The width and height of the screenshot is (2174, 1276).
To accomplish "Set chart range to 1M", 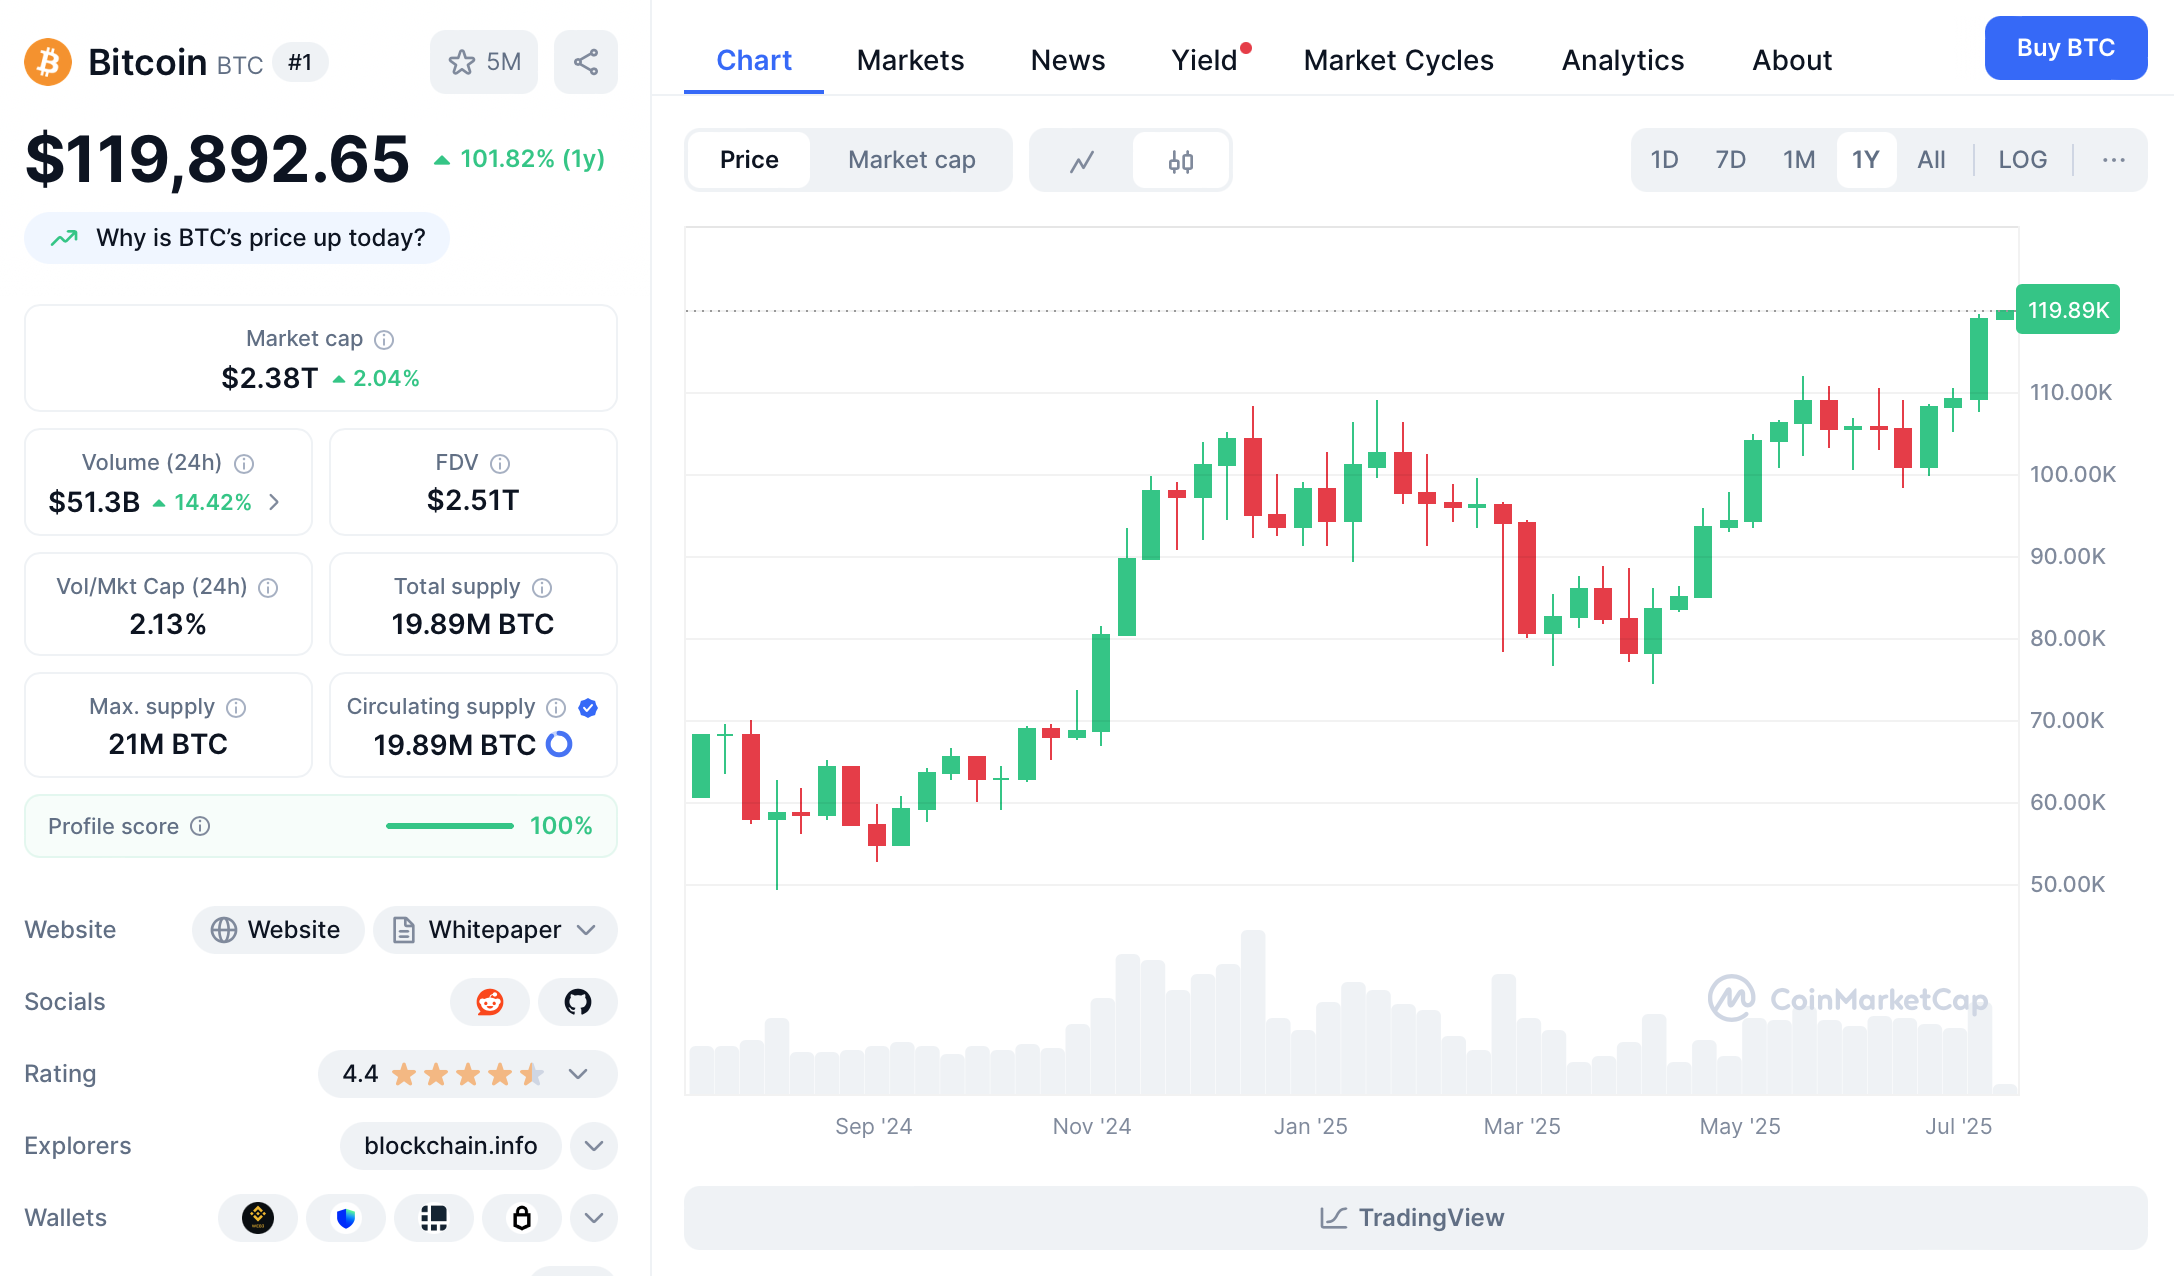I will 1799,160.
